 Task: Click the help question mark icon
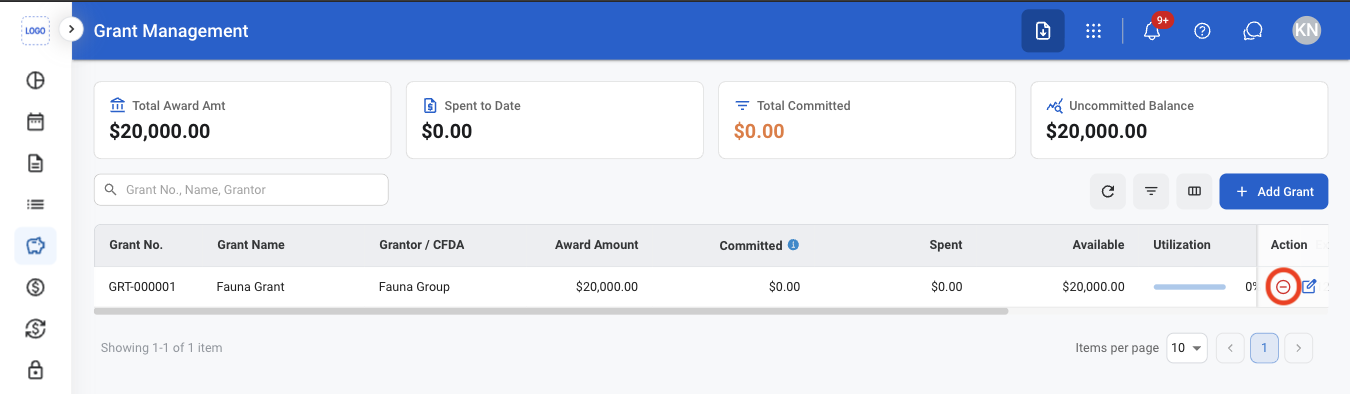[1203, 31]
